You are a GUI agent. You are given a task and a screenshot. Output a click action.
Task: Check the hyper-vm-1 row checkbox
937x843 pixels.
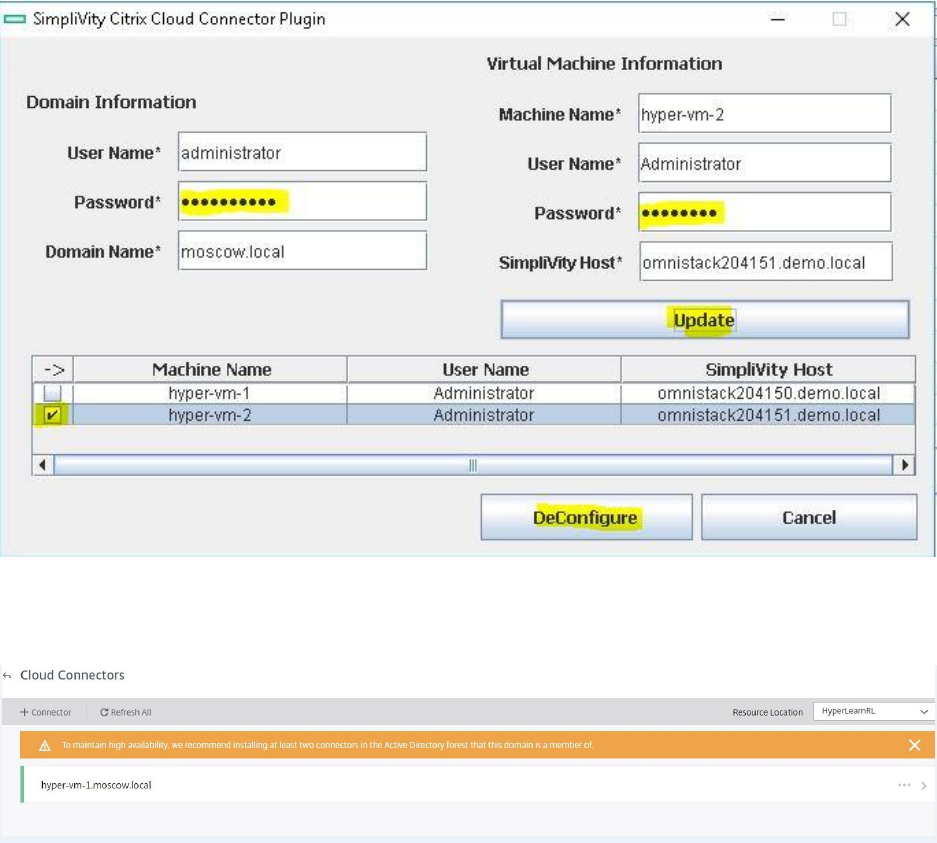coord(52,393)
